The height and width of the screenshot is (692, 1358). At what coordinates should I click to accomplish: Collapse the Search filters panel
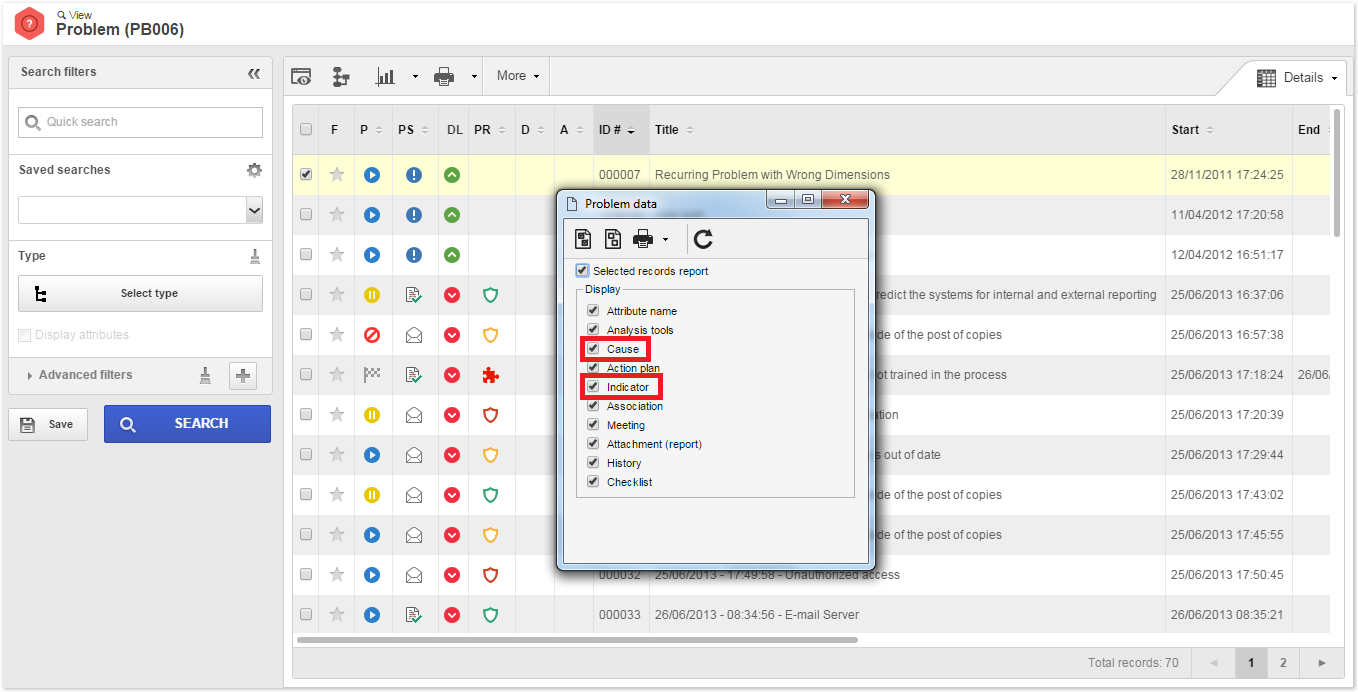(x=254, y=73)
